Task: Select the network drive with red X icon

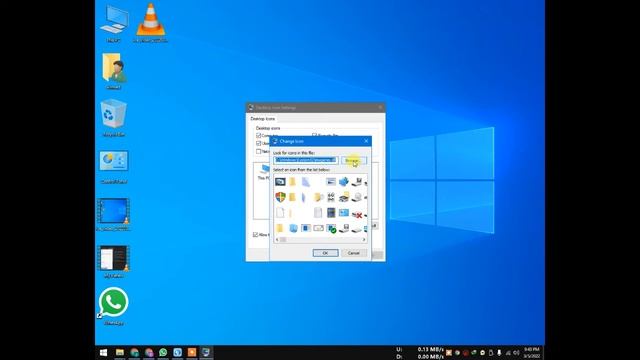Action: tap(357, 214)
